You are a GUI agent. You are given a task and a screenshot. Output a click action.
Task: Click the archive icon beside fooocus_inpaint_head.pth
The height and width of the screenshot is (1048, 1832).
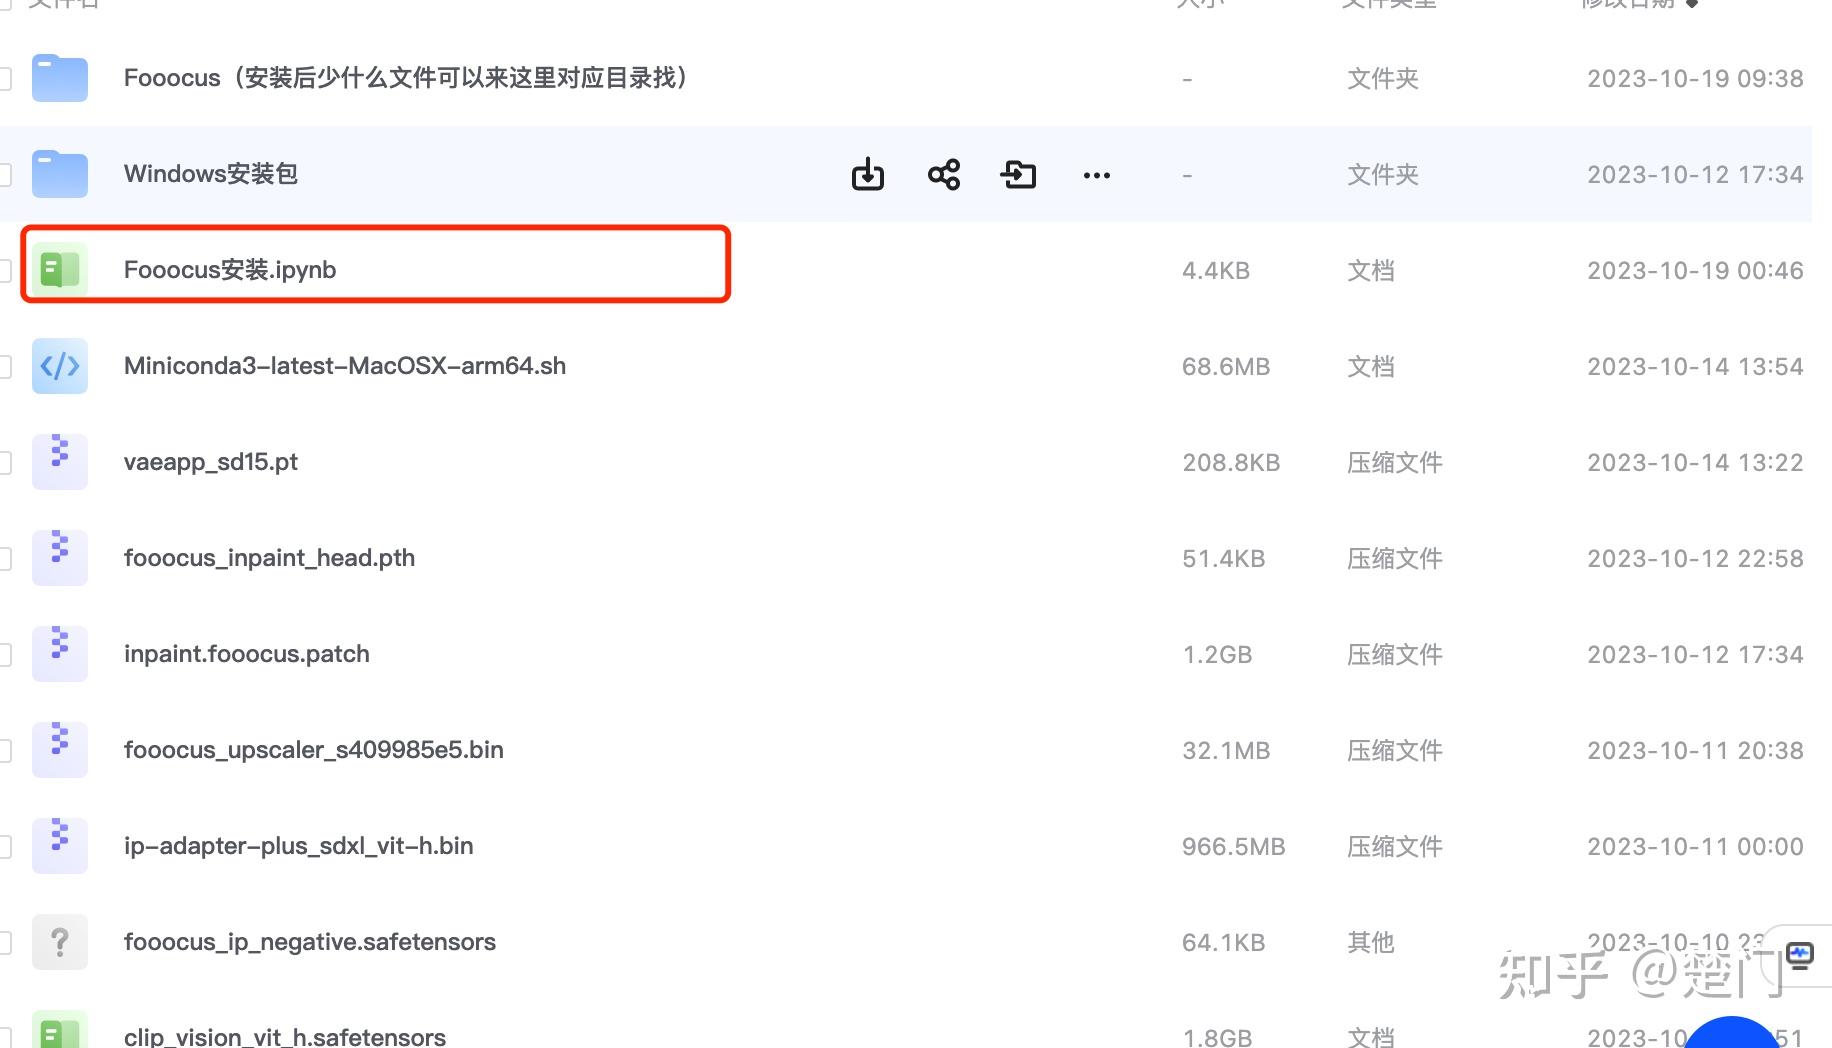click(60, 558)
